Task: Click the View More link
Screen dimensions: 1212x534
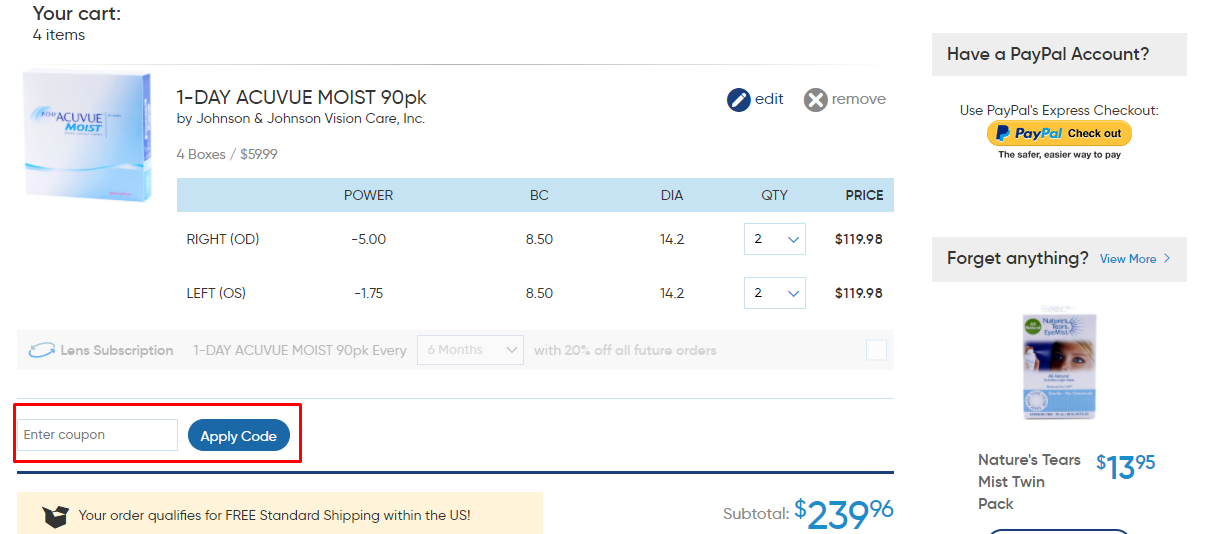Action: click(1128, 259)
